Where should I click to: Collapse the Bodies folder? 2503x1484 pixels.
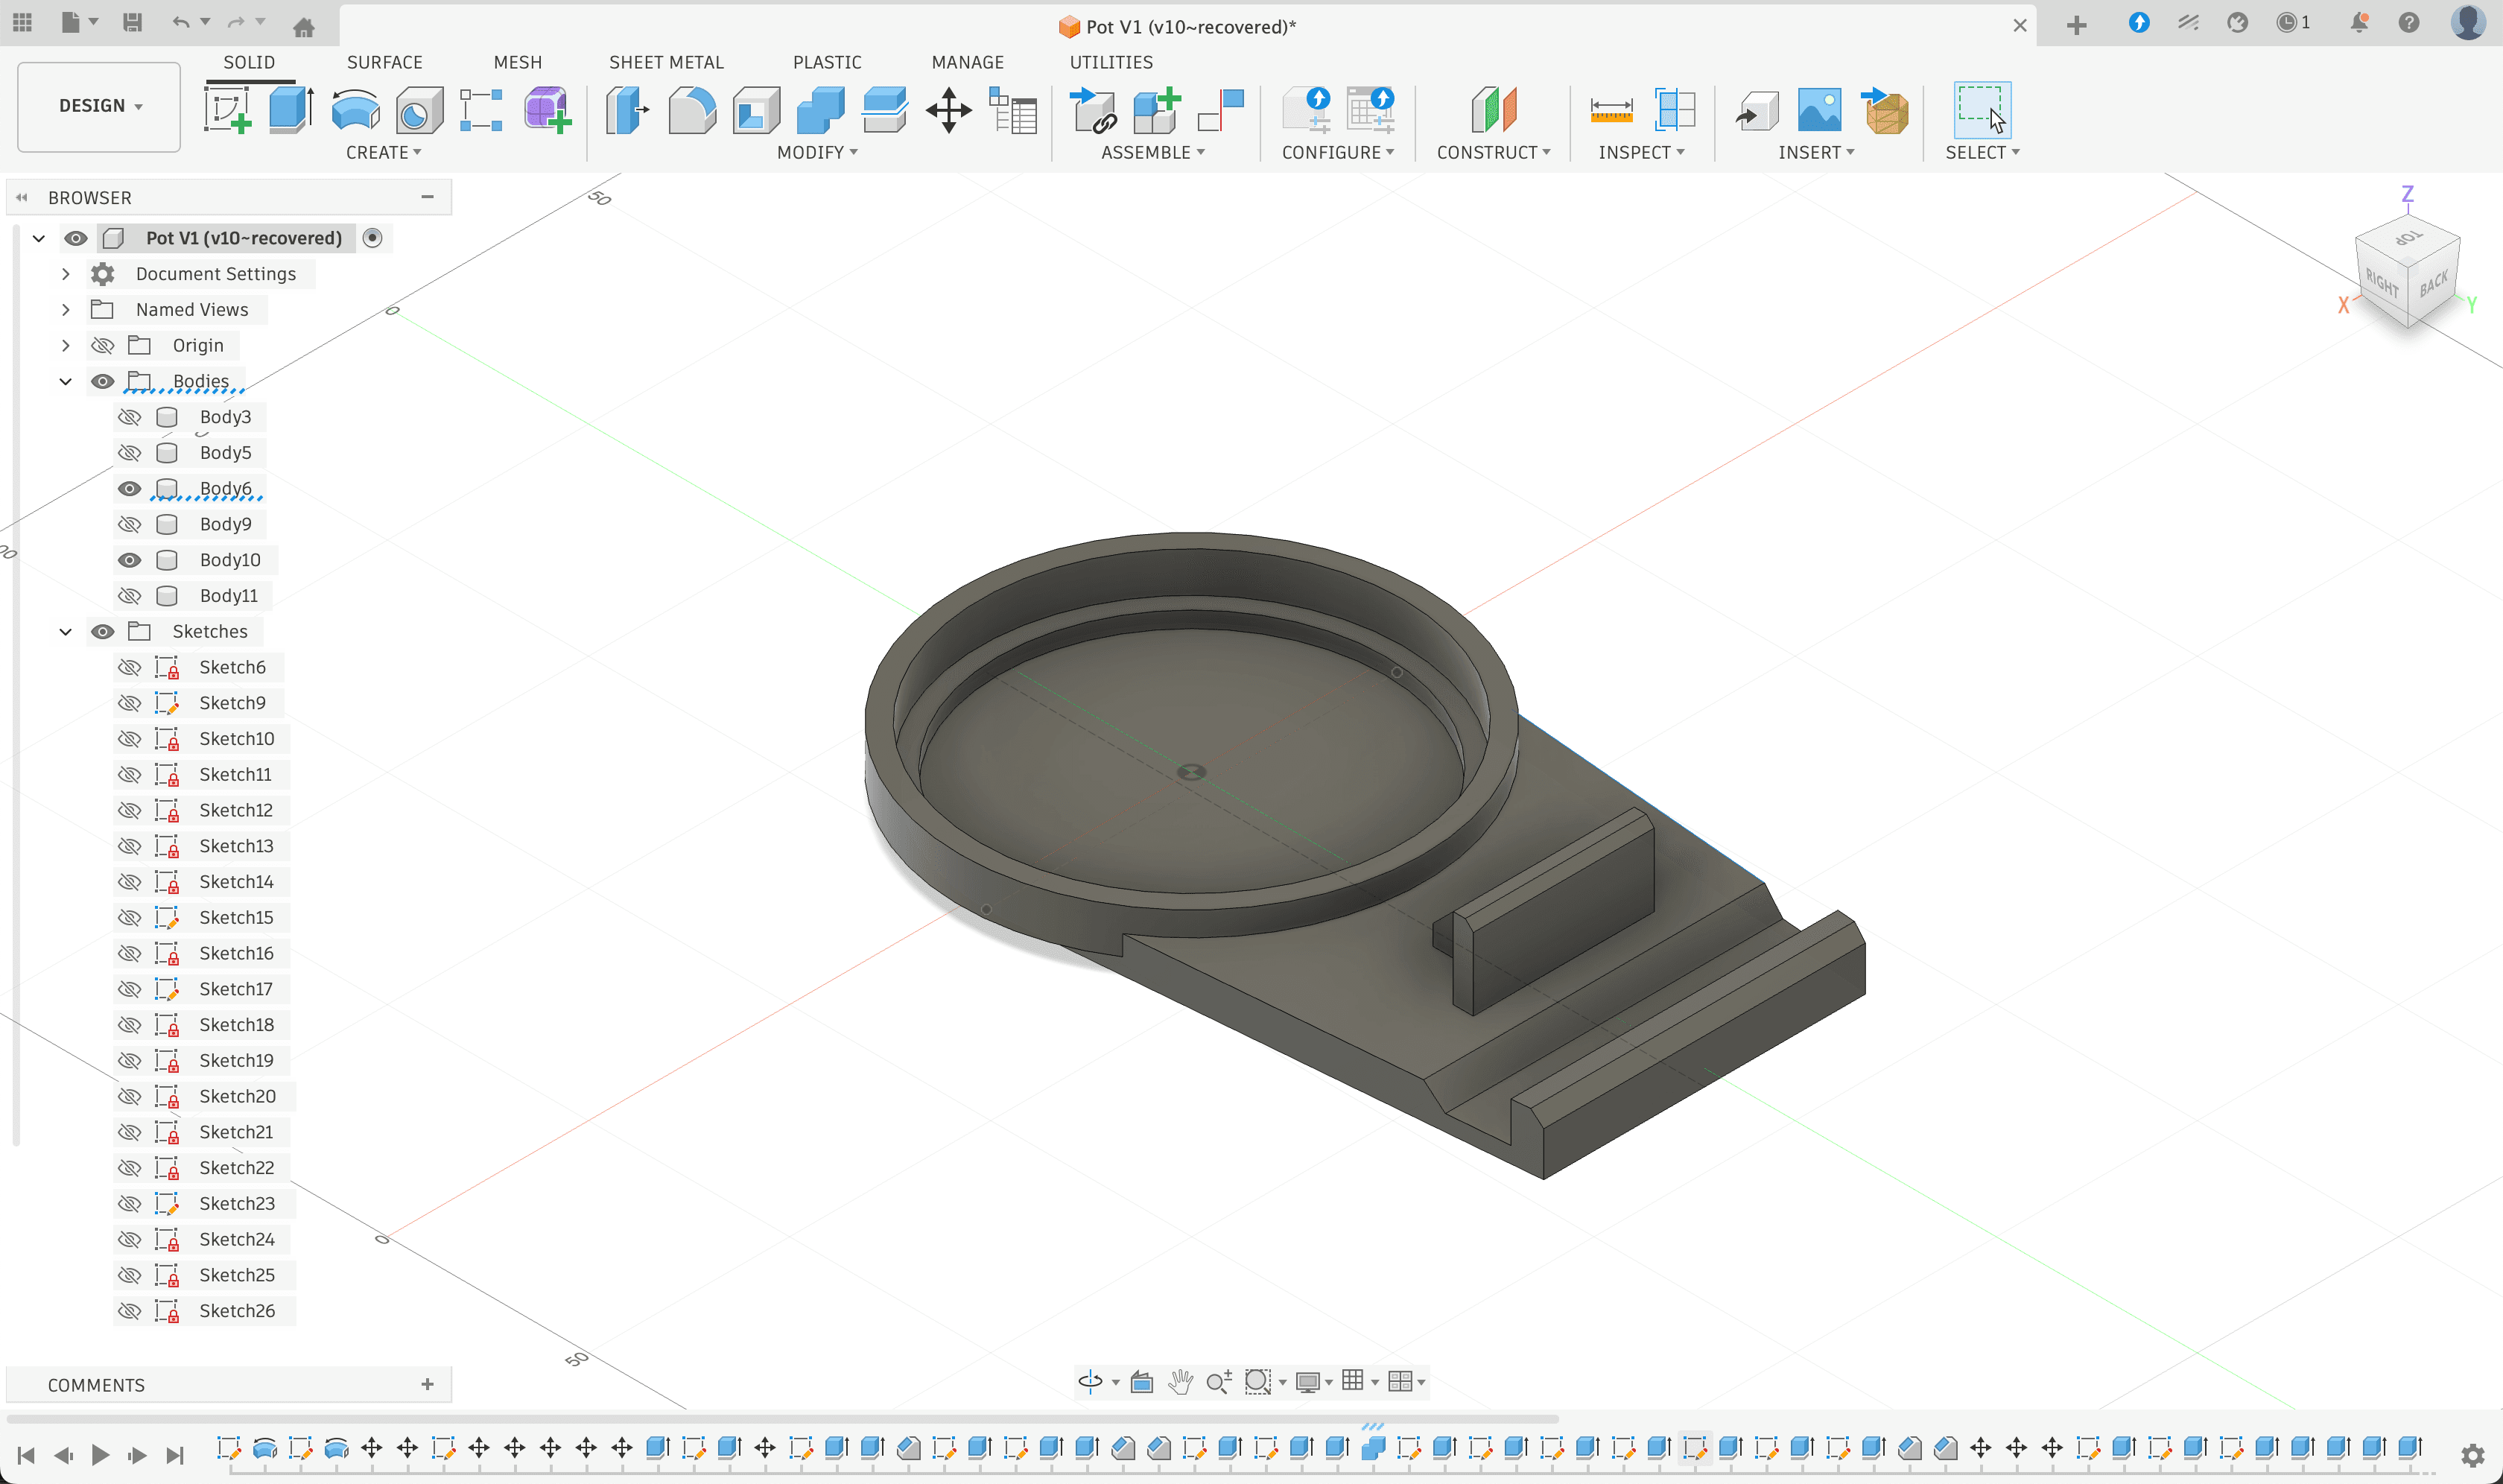[66, 381]
